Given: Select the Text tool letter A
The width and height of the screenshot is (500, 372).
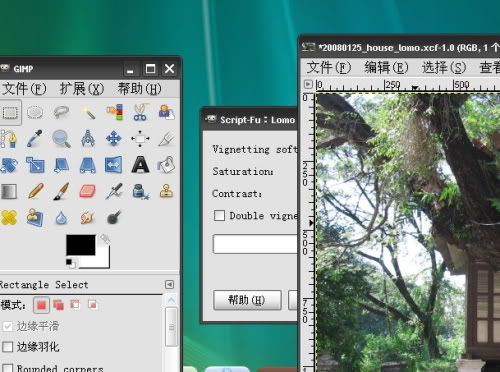Looking at the screenshot, I should tap(140, 165).
